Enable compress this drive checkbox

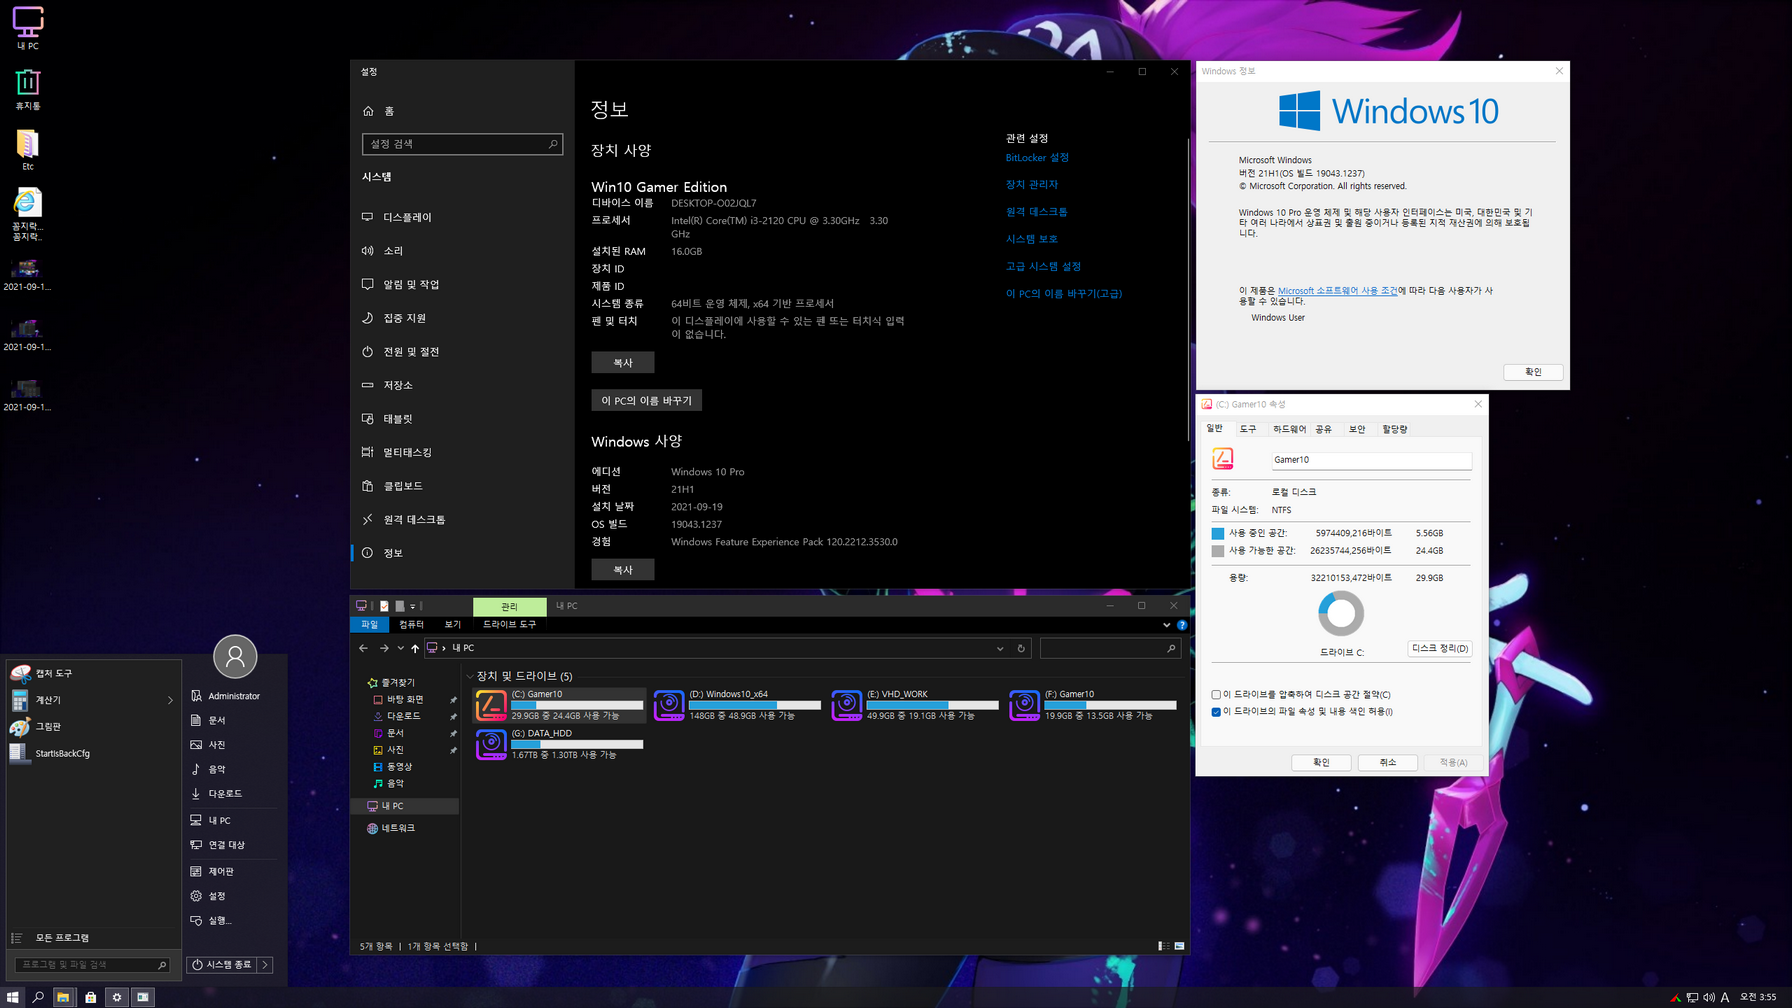click(x=1216, y=694)
